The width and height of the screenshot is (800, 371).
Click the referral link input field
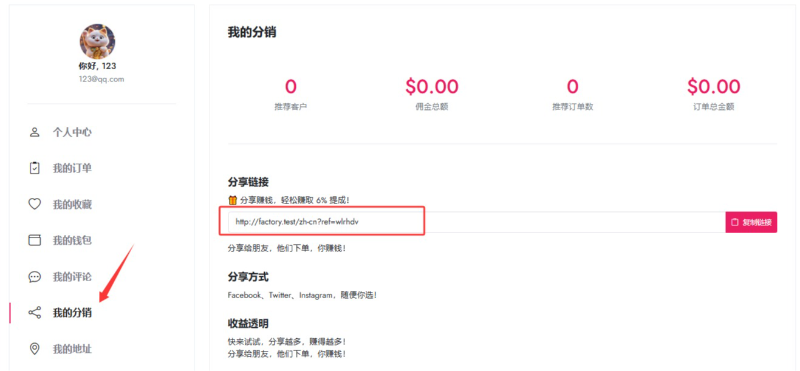pyautogui.click(x=477, y=222)
